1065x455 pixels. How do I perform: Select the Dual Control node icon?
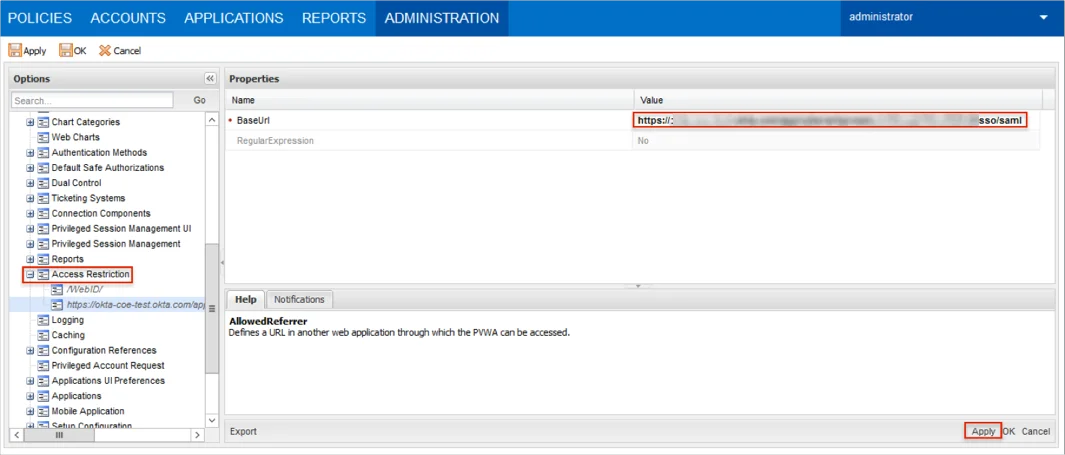pos(43,183)
